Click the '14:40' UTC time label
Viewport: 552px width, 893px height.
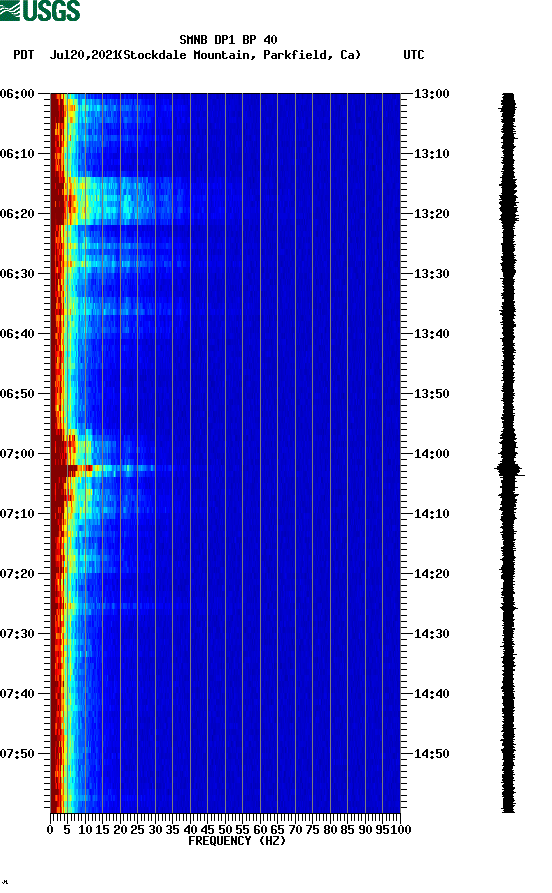point(431,694)
